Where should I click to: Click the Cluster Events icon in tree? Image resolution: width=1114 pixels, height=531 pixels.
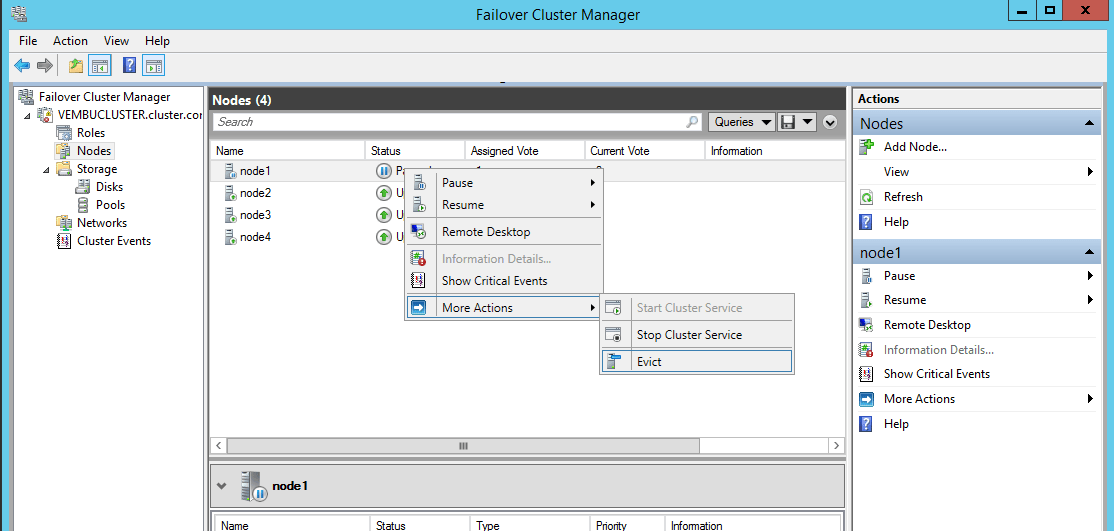click(64, 241)
